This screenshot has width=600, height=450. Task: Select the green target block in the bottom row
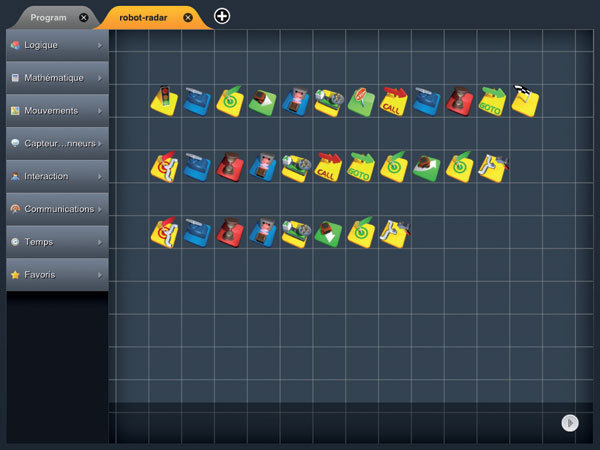[x=361, y=233]
